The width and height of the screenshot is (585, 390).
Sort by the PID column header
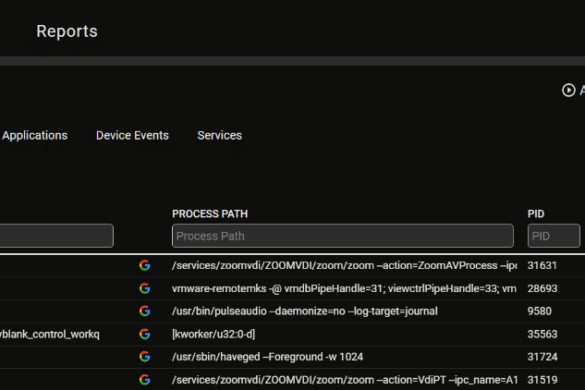point(536,214)
